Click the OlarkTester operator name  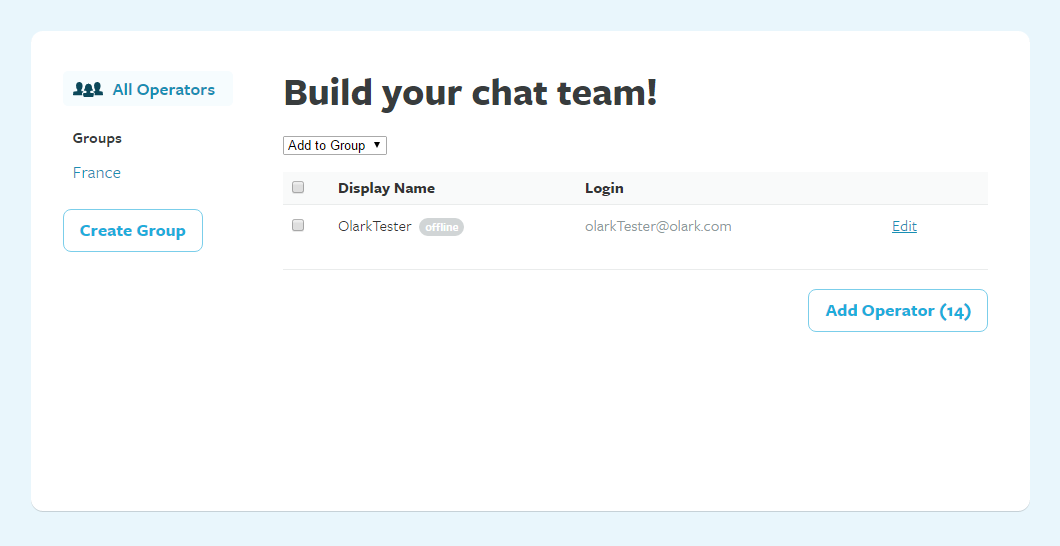375,227
